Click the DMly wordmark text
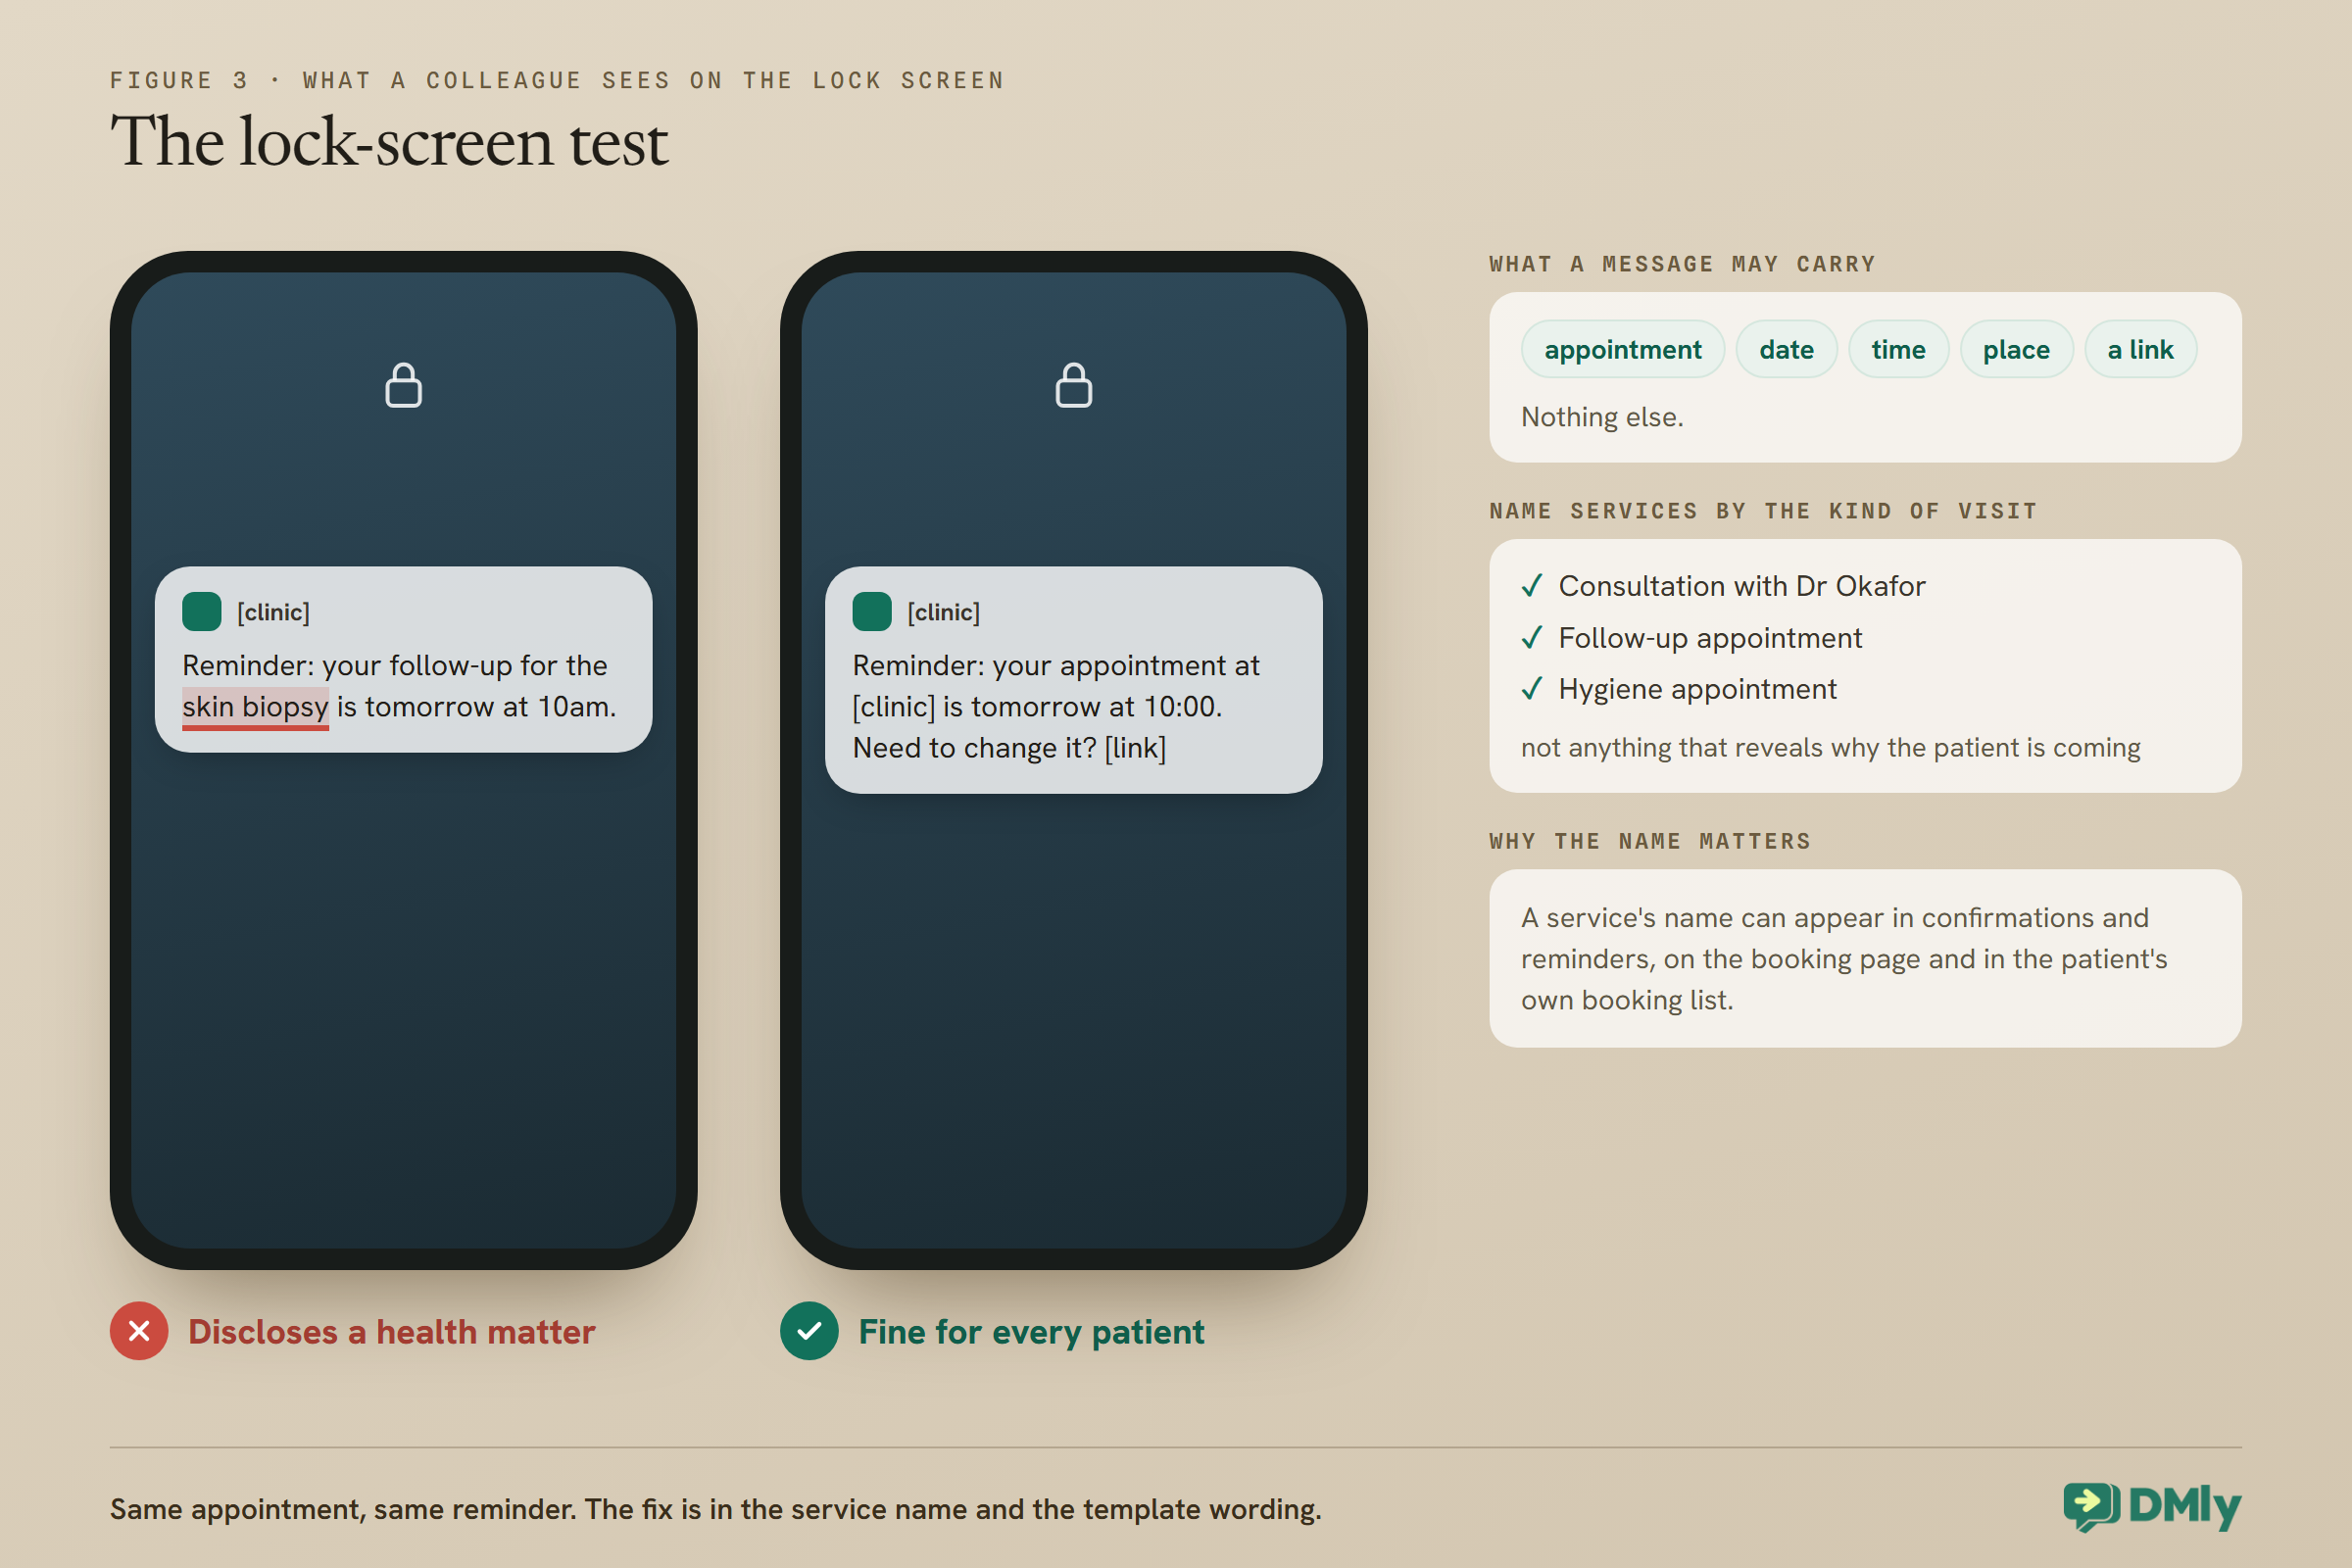Screen dimensions: 2352x1568 pos(2185,1506)
